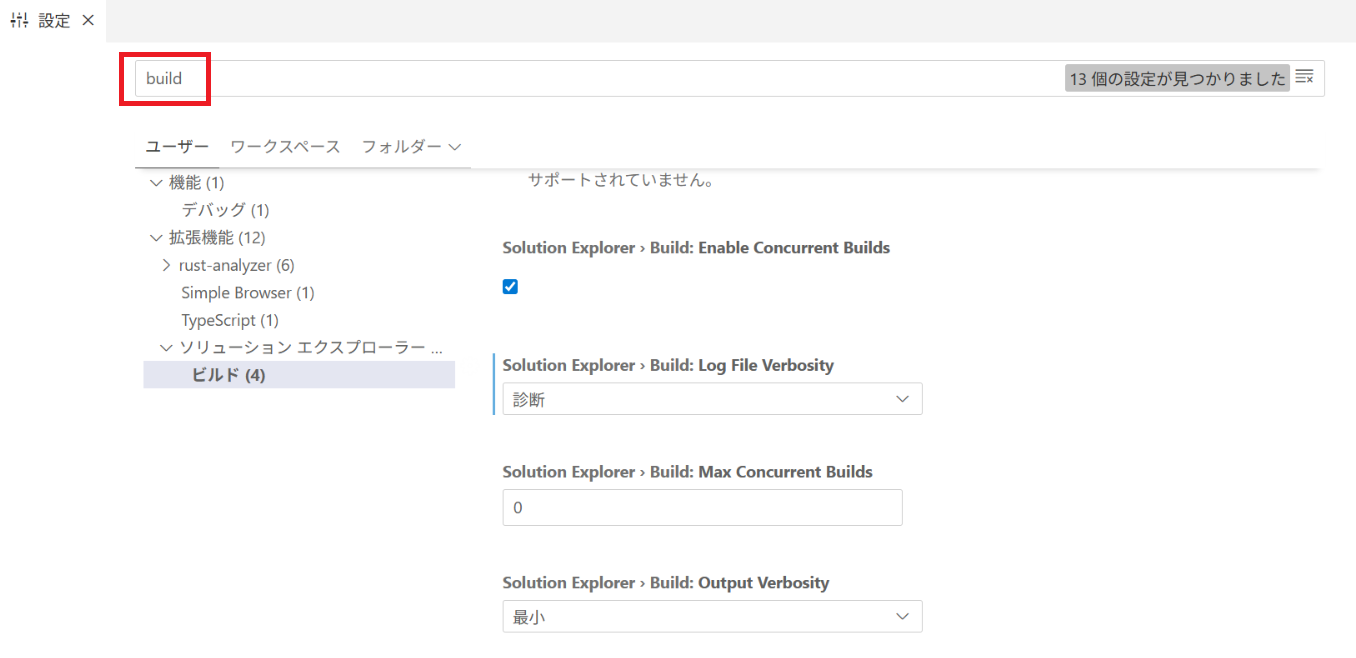The height and width of the screenshot is (658, 1356).
Task: Collapse the ソリューション エクスプローラー node
Action: coord(166,348)
